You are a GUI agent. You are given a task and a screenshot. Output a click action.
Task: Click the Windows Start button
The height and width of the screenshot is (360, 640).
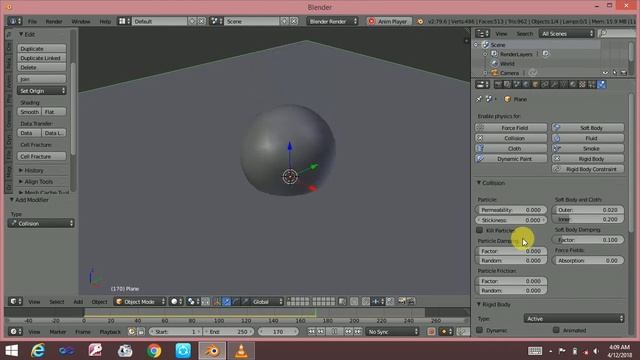(x=11, y=351)
